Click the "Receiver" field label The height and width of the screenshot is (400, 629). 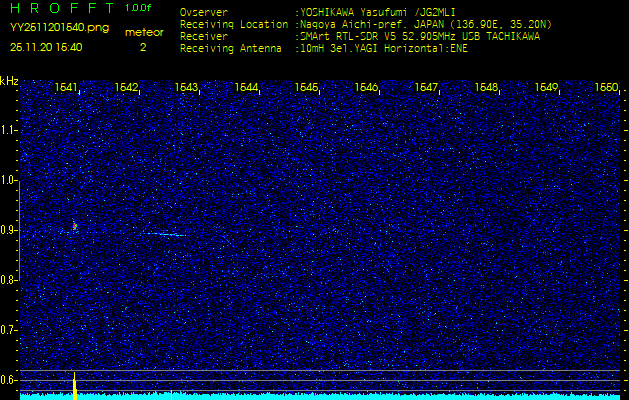204,37
